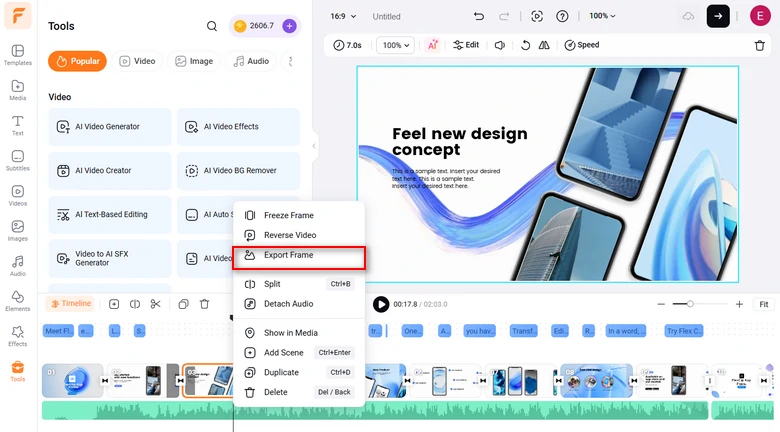Click the pink AI sparkle icon
This screenshot has width=780, height=432.
[x=433, y=45]
